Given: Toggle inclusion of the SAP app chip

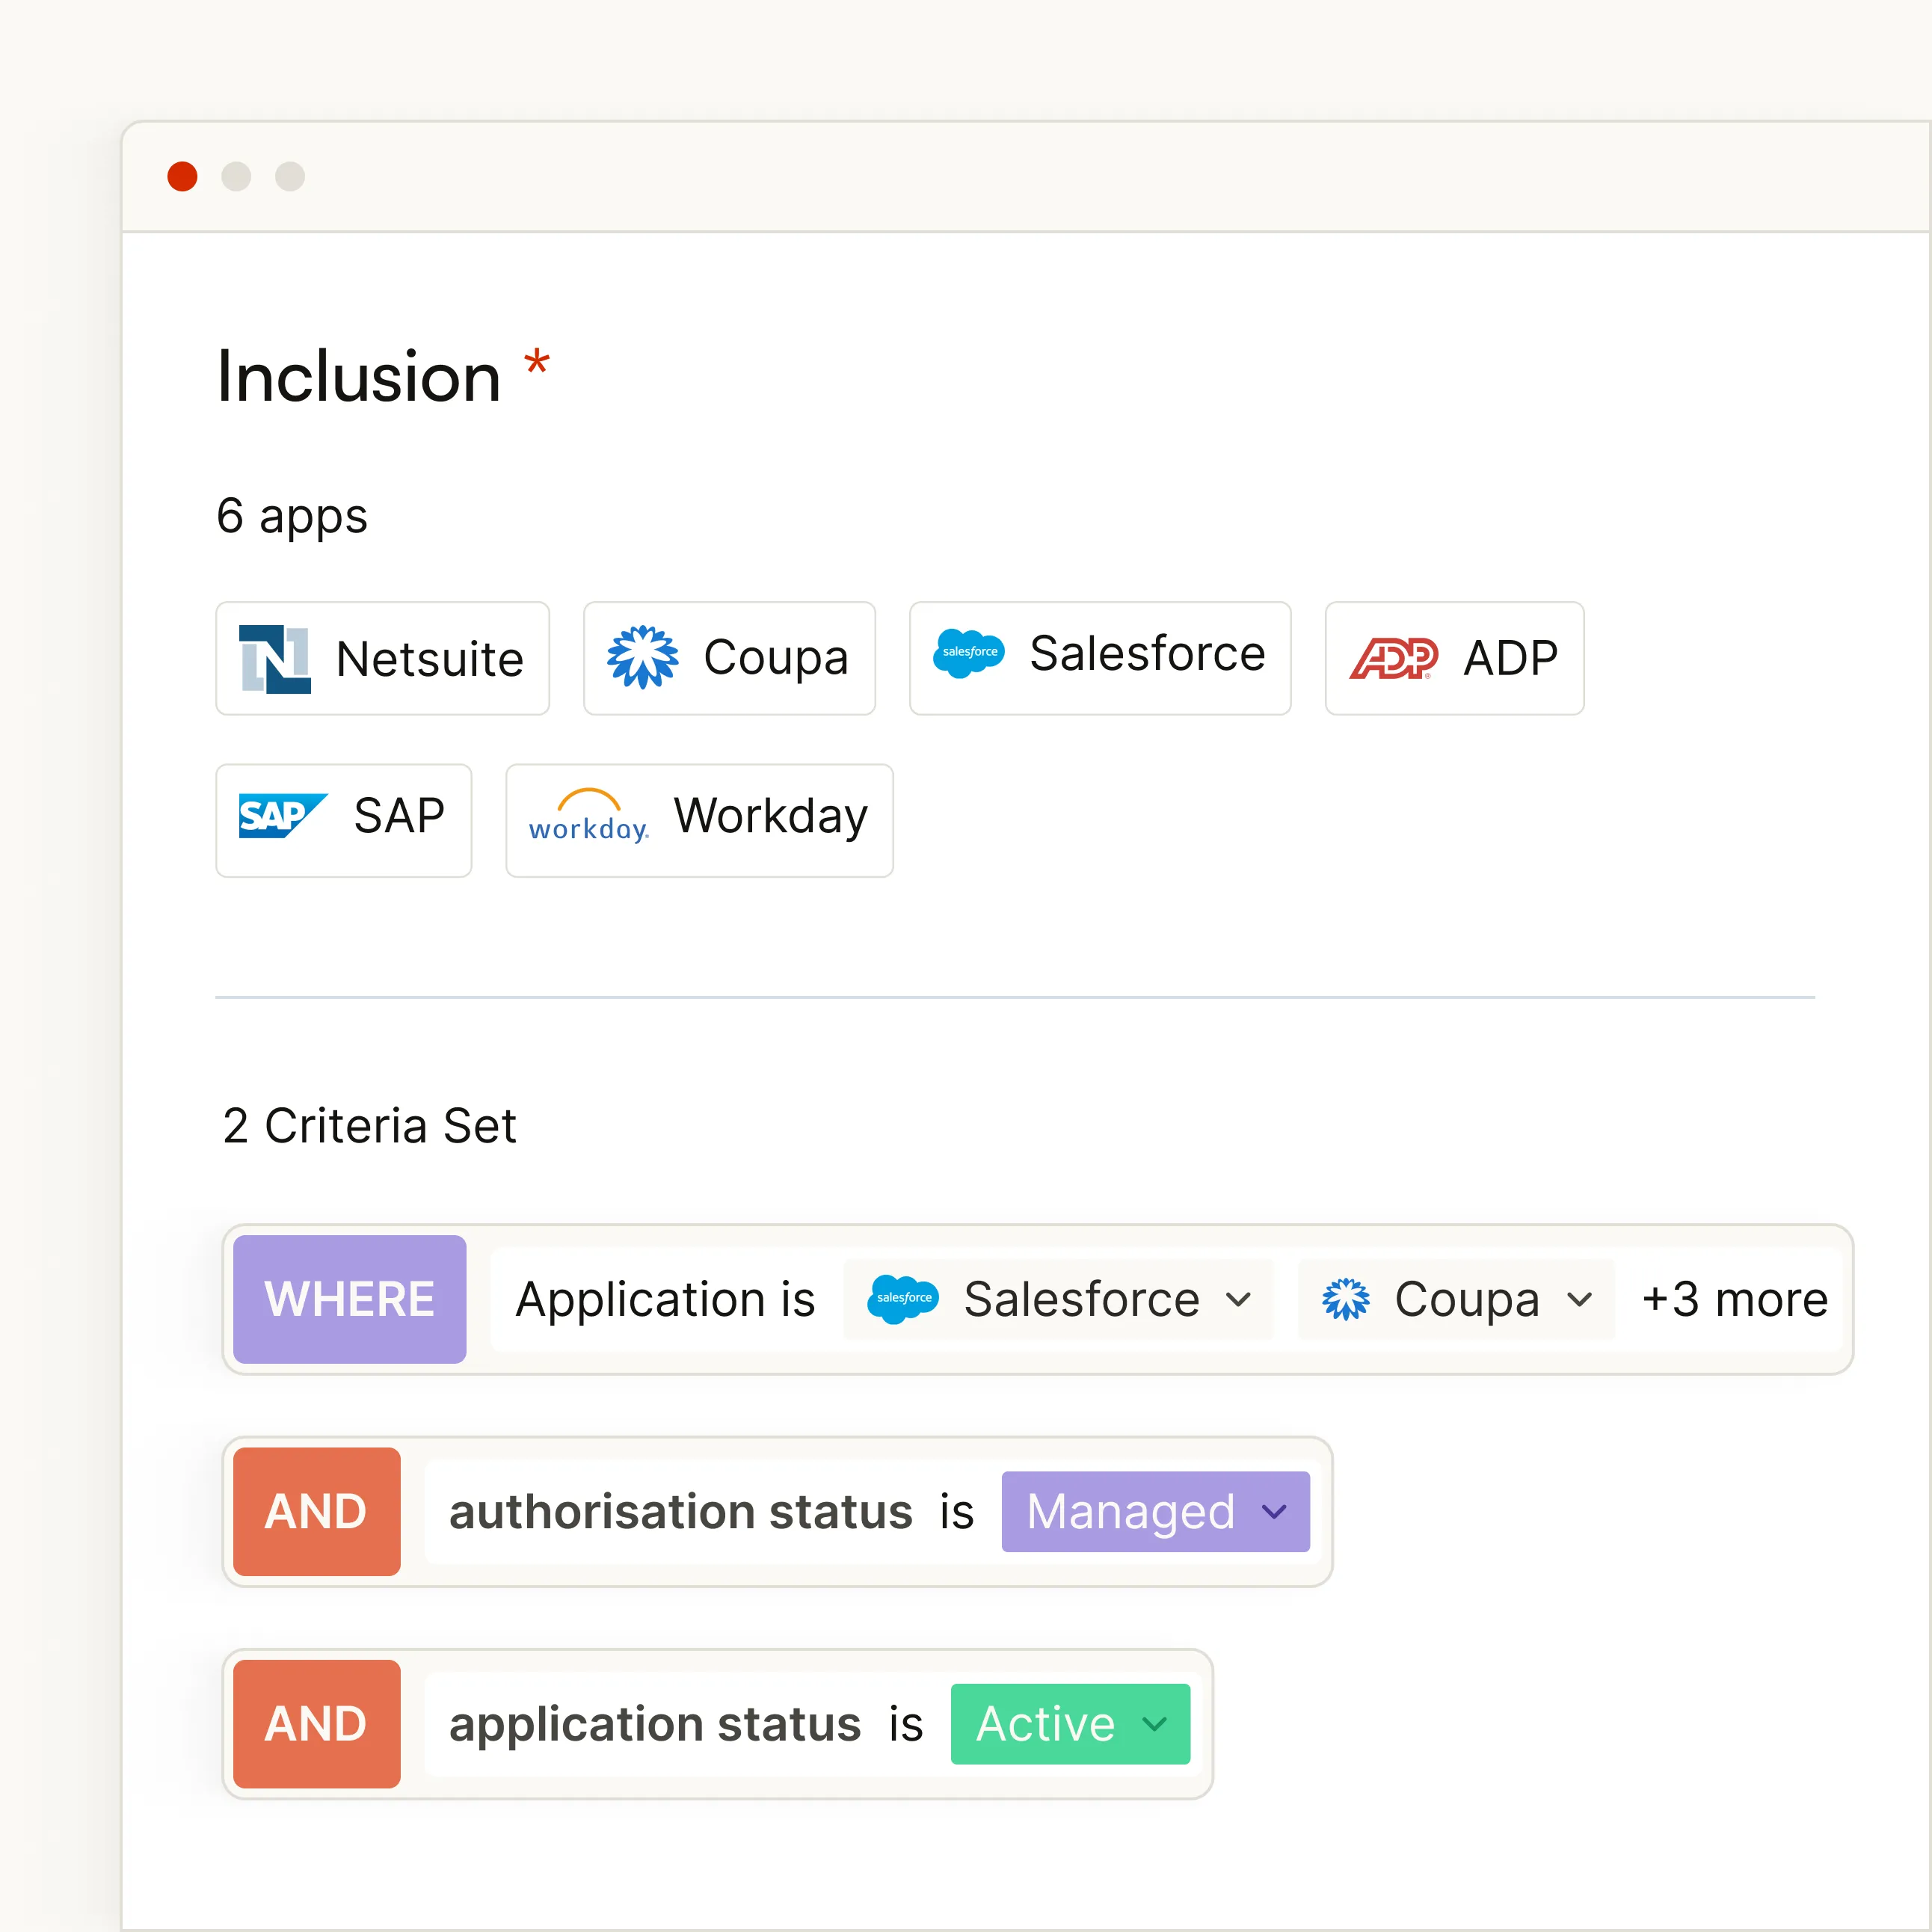Looking at the screenshot, I should [343, 820].
